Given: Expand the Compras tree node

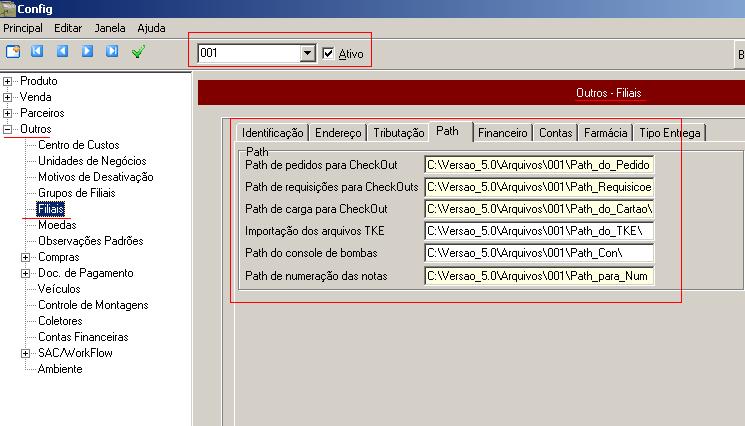Looking at the screenshot, I should click(26, 257).
